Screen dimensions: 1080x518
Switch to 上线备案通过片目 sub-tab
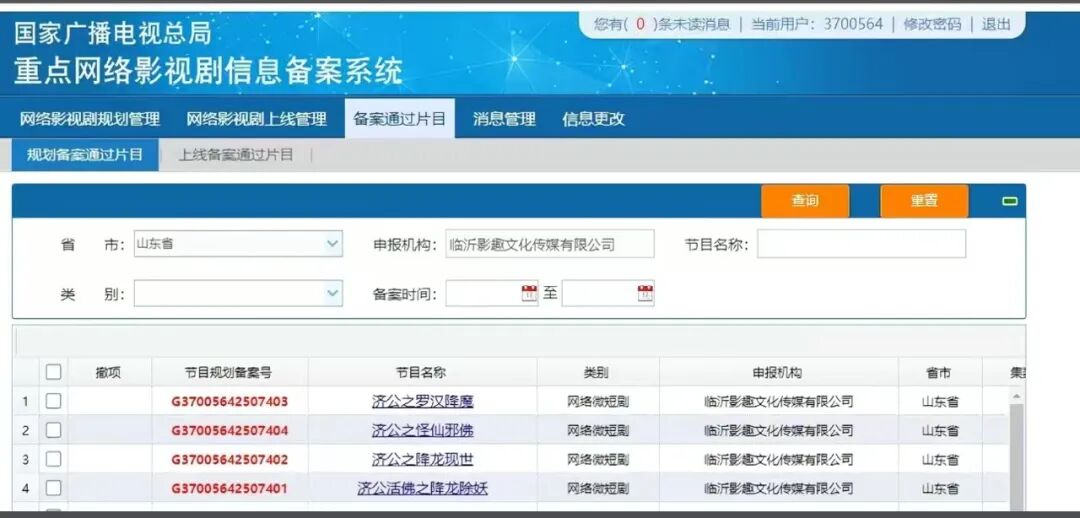[236, 155]
